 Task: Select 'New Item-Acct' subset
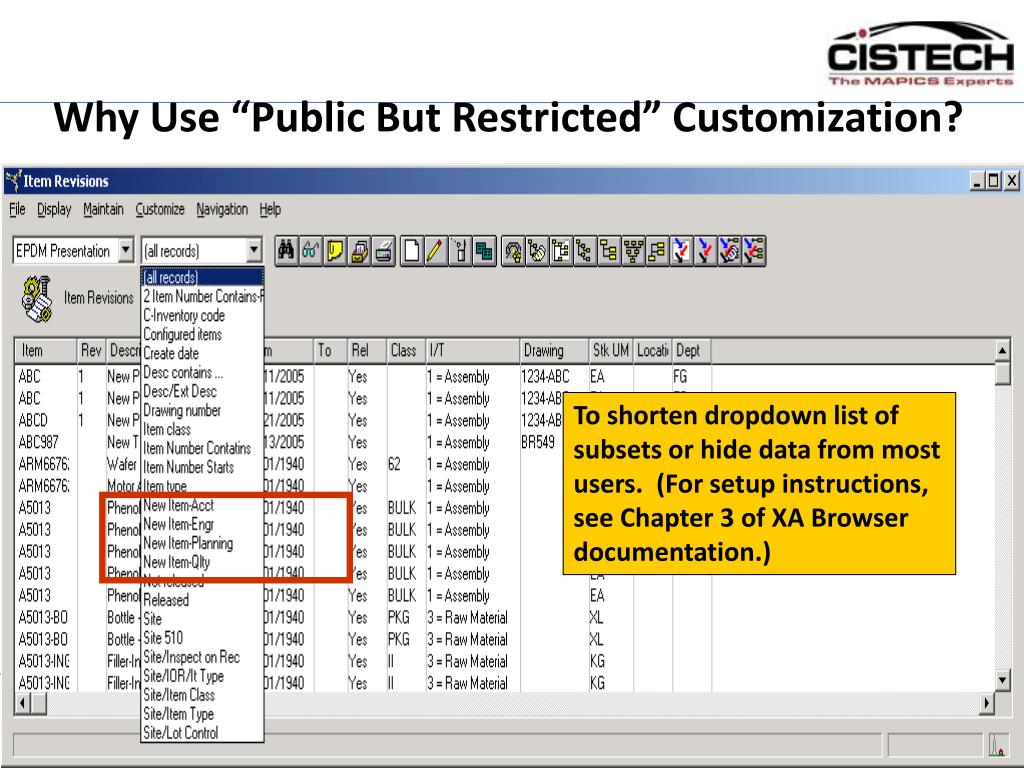(x=202, y=505)
